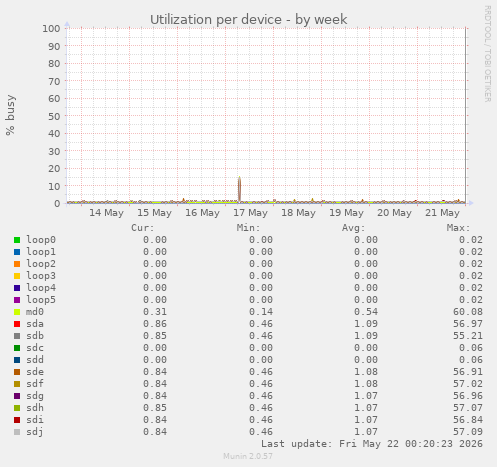
Task: Click the 'sdj' legend label
Action: (35, 432)
